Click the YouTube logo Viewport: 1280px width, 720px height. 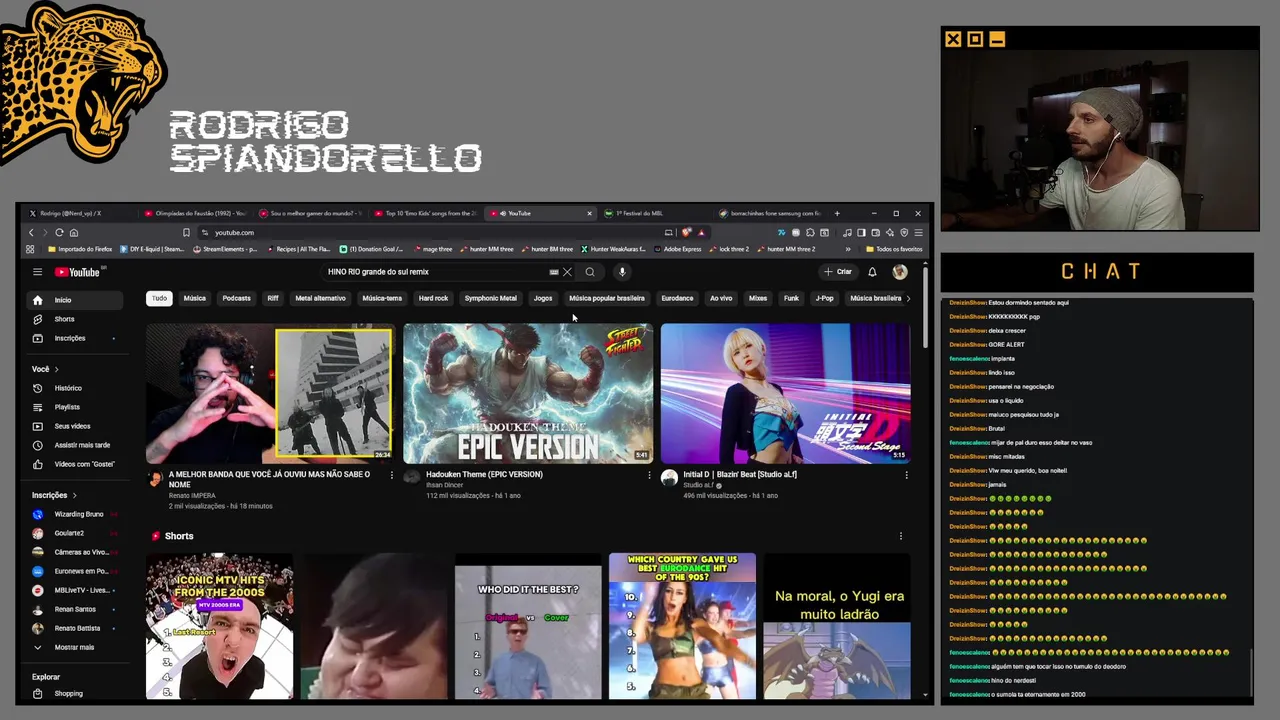[79, 272]
